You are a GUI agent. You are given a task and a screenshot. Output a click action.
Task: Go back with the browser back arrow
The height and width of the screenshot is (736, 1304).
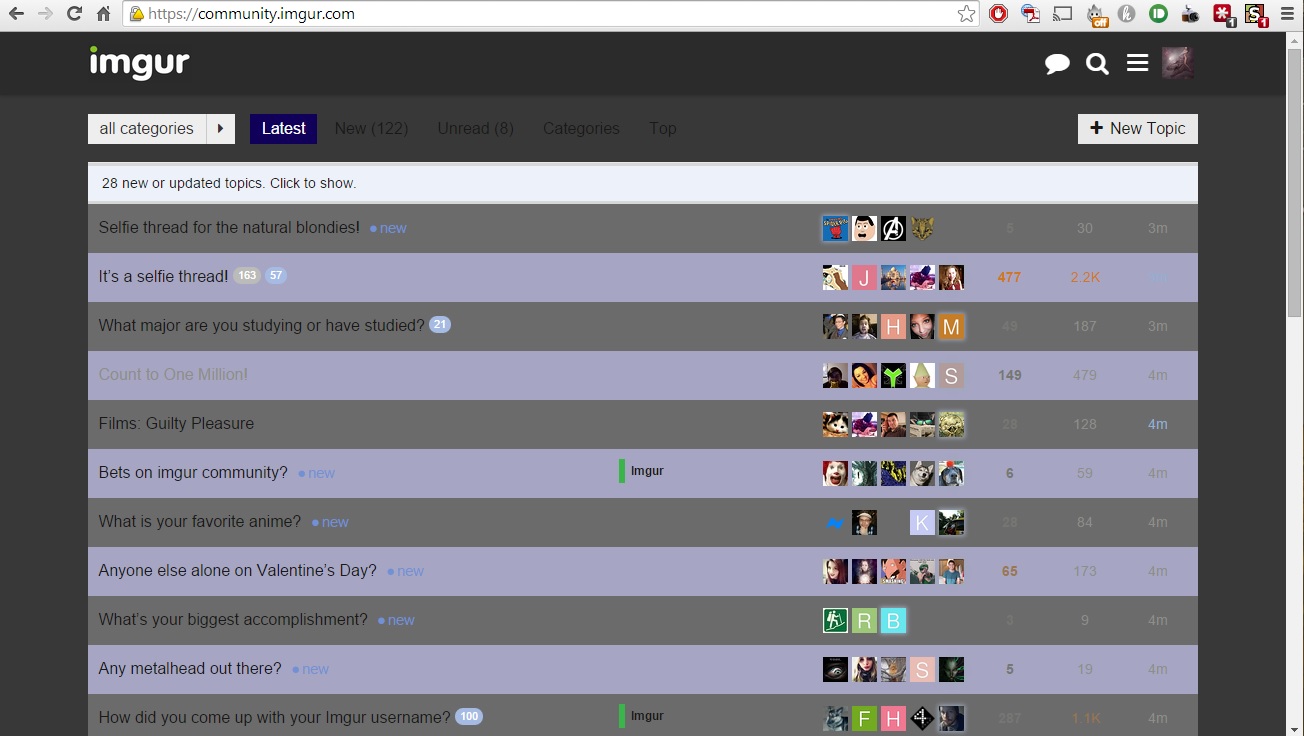[x=16, y=14]
